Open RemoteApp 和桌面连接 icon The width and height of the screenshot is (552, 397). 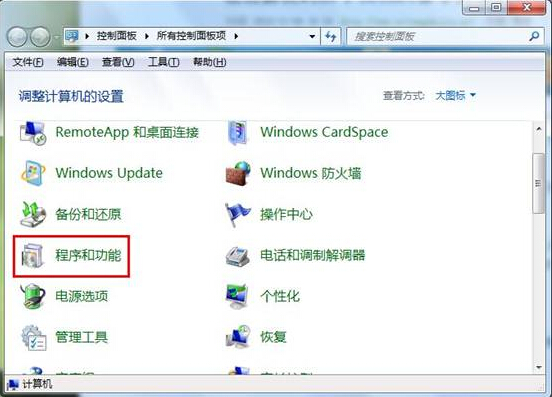[33, 133]
